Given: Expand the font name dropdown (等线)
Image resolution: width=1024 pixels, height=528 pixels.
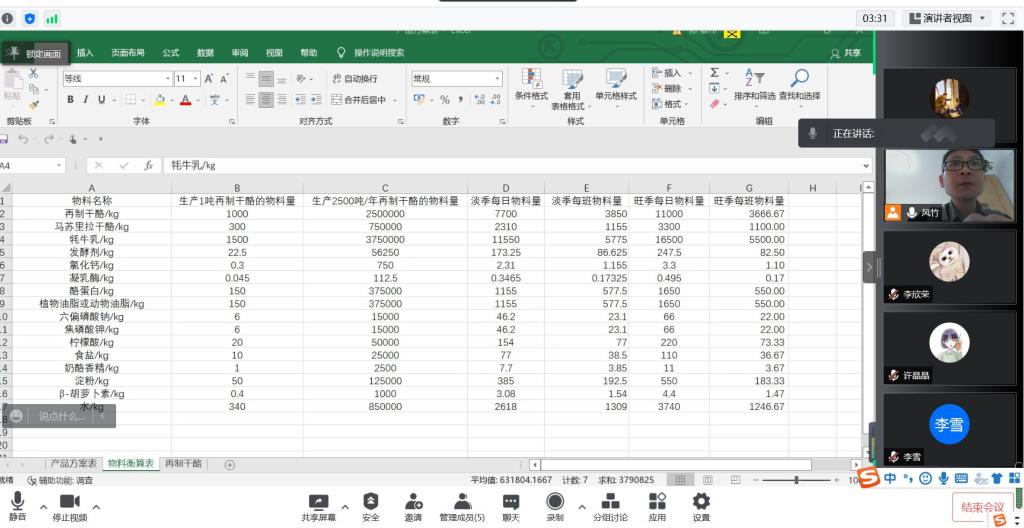Looking at the screenshot, I should (168, 78).
